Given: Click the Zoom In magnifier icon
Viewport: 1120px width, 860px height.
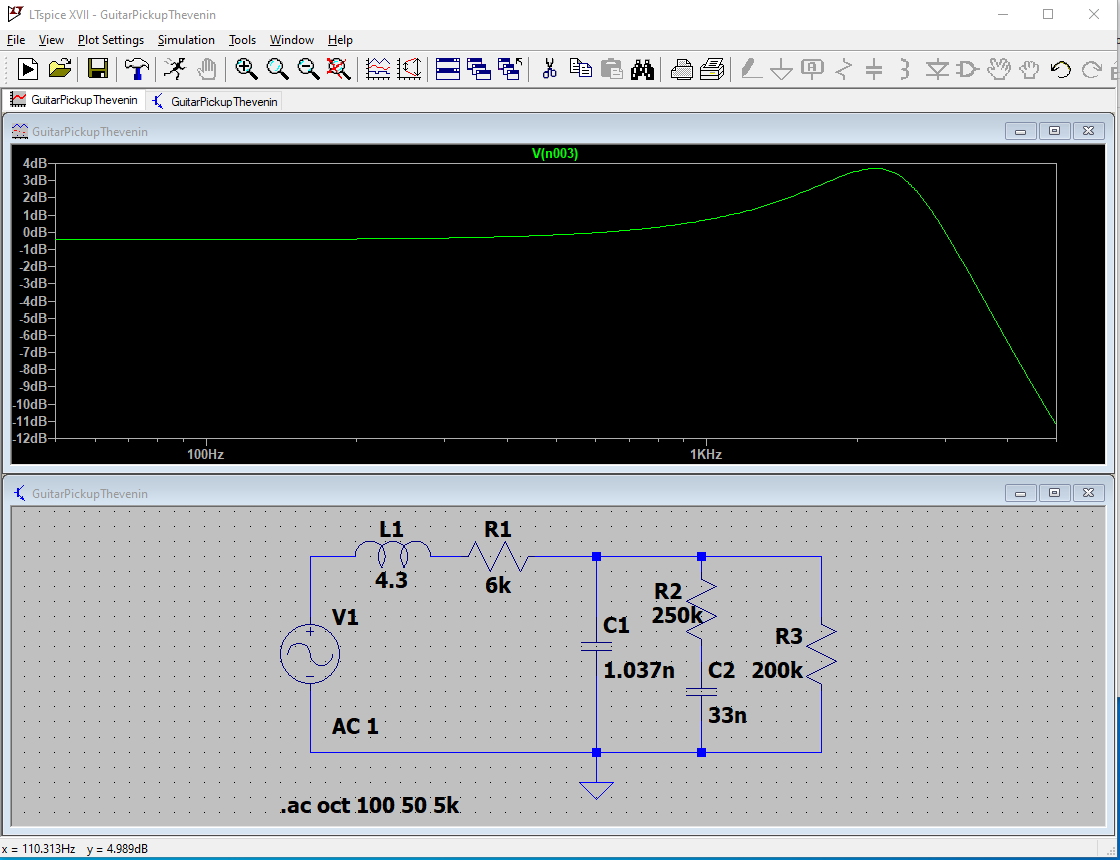Looking at the screenshot, I should [246, 69].
